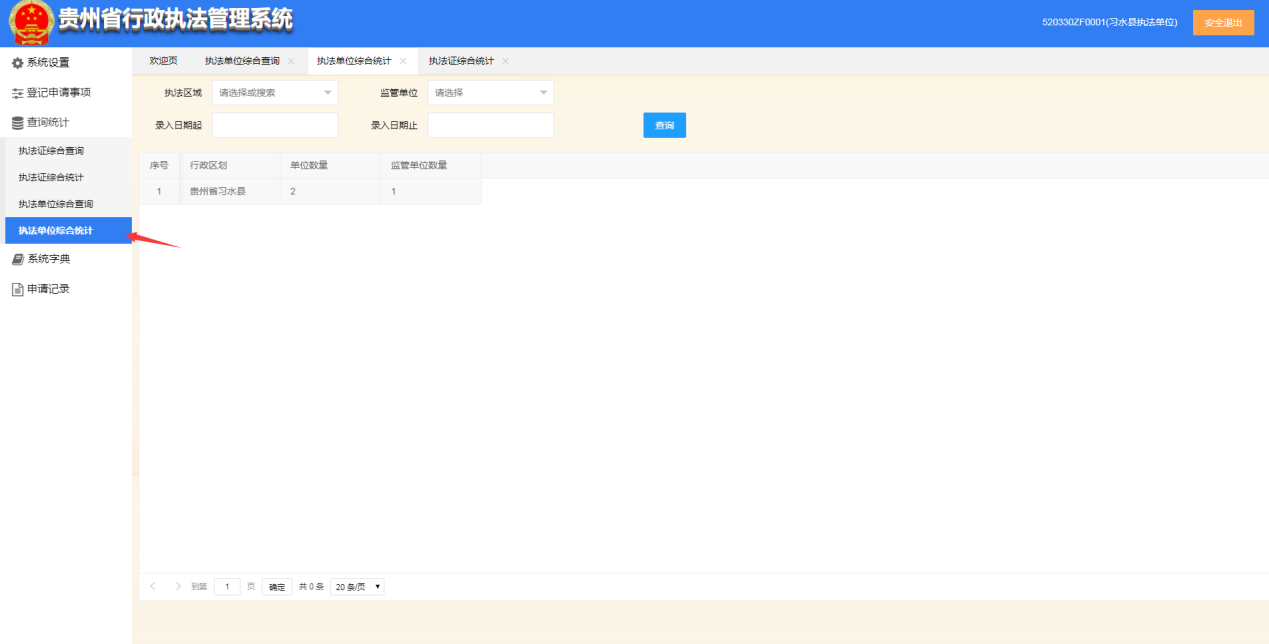Click the national emblem logo in header
The image size is (1269, 644).
[31, 22]
